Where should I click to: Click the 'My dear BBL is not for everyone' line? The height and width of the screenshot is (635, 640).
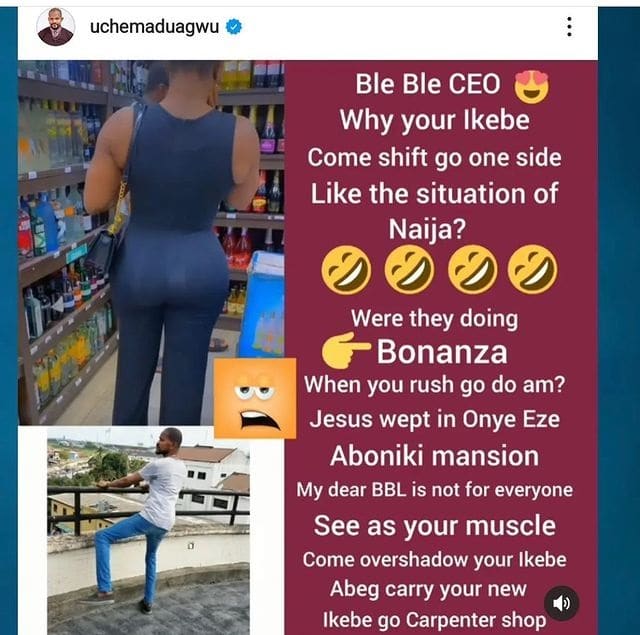point(435,490)
